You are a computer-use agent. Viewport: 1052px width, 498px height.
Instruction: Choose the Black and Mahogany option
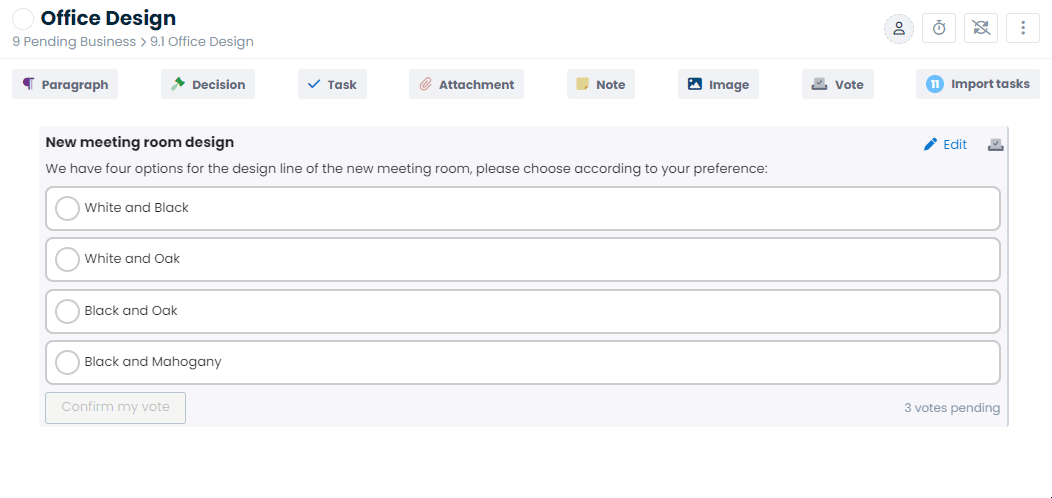tap(523, 362)
